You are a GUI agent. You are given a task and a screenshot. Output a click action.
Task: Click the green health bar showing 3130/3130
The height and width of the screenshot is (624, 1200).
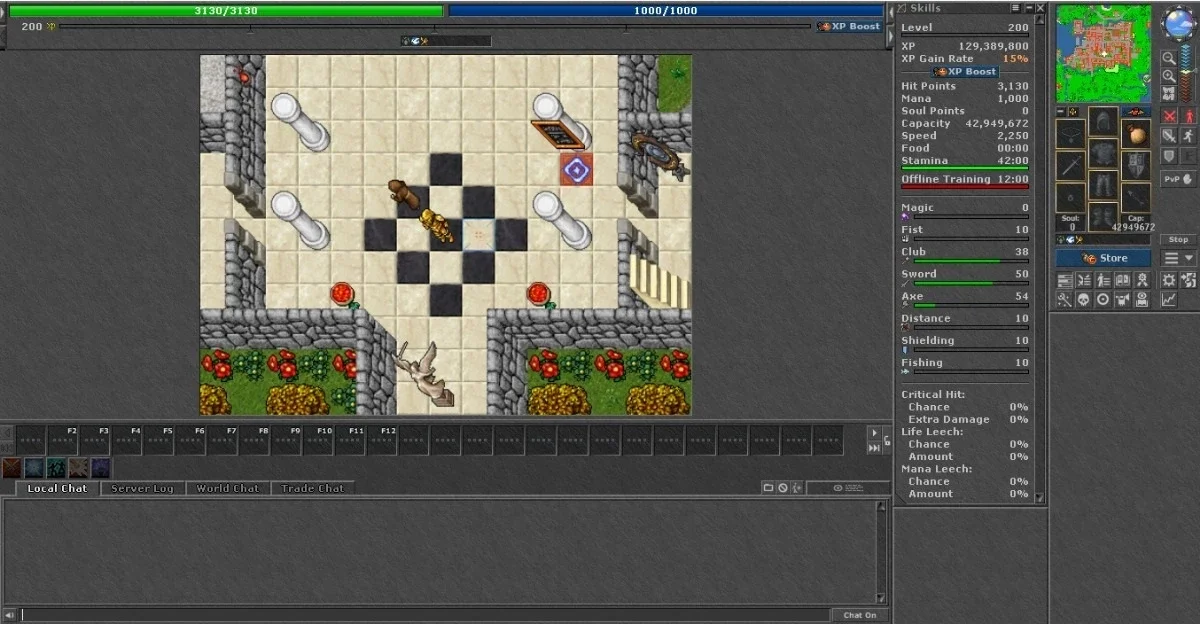pos(225,10)
